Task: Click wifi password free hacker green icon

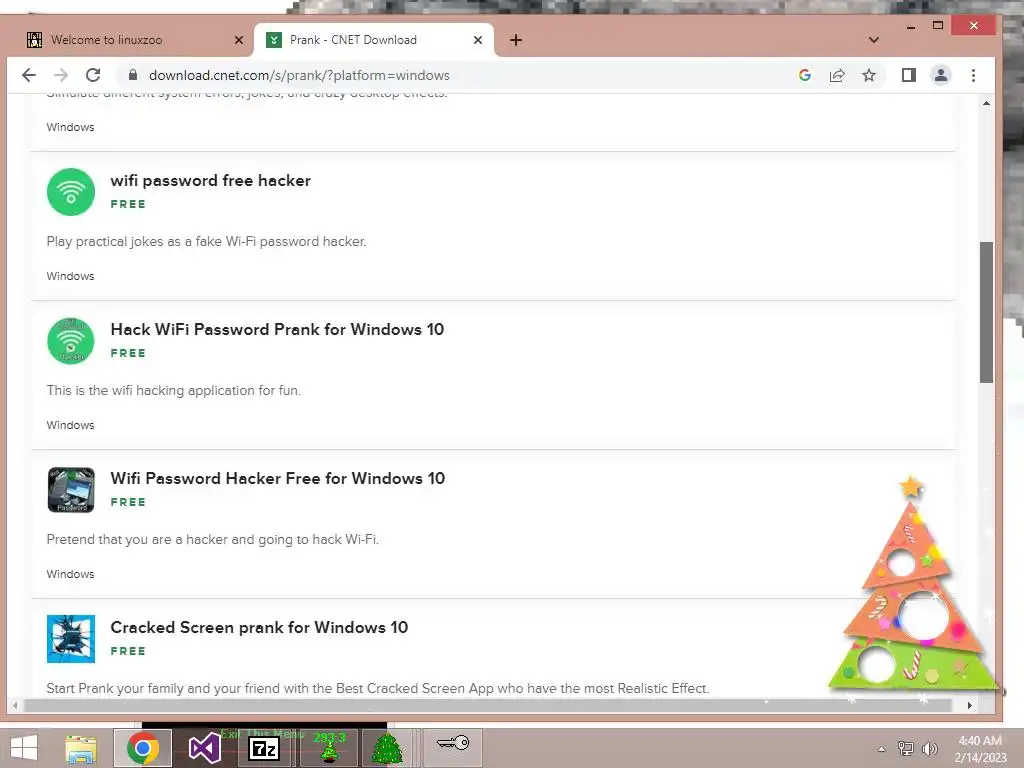Action: point(71,192)
